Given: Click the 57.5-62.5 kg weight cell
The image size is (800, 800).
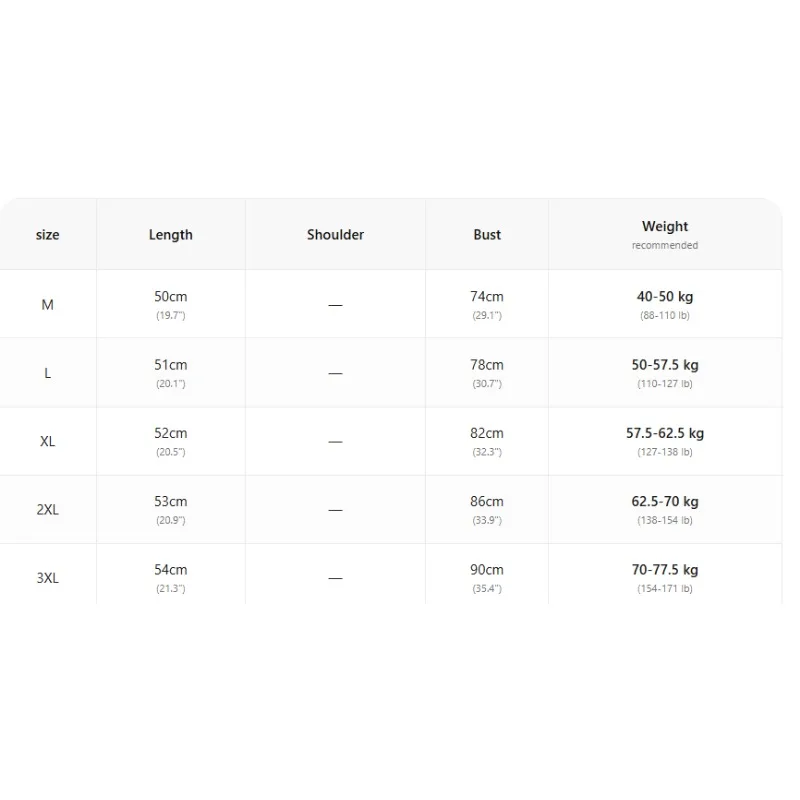Looking at the screenshot, I should click(x=665, y=441).
